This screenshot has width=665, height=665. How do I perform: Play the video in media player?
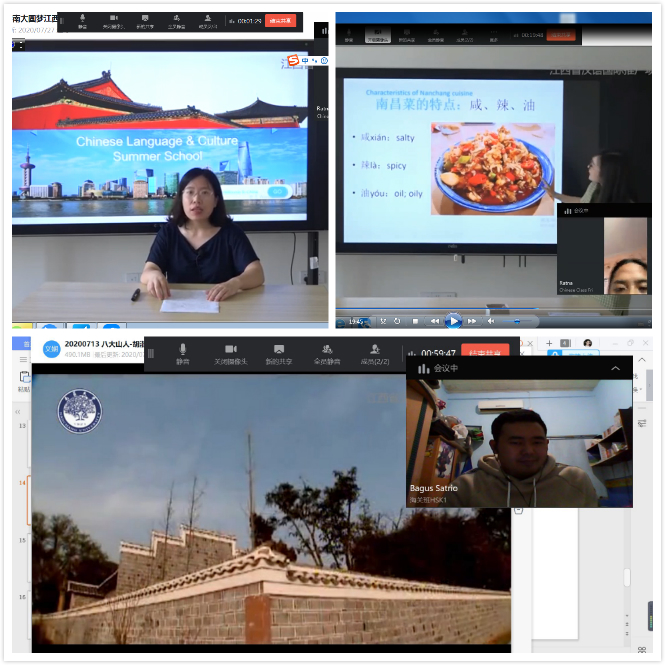pyautogui.click(x=453, y=321)
